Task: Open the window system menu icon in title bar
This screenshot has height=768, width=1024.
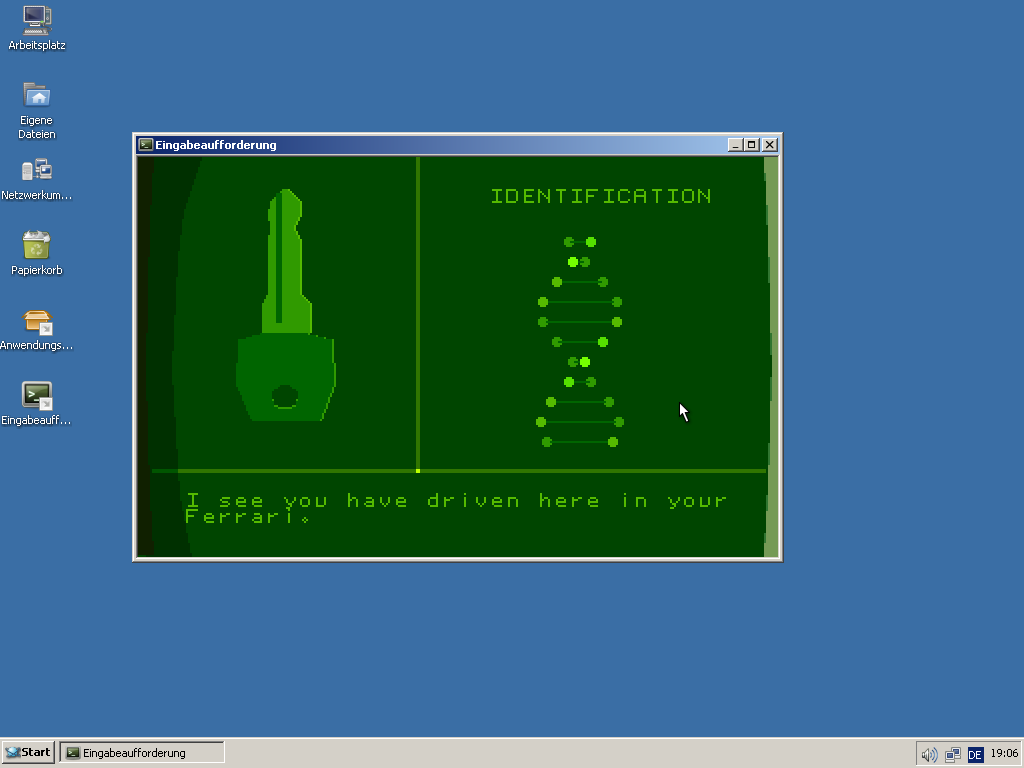Action: coord(146,145)
